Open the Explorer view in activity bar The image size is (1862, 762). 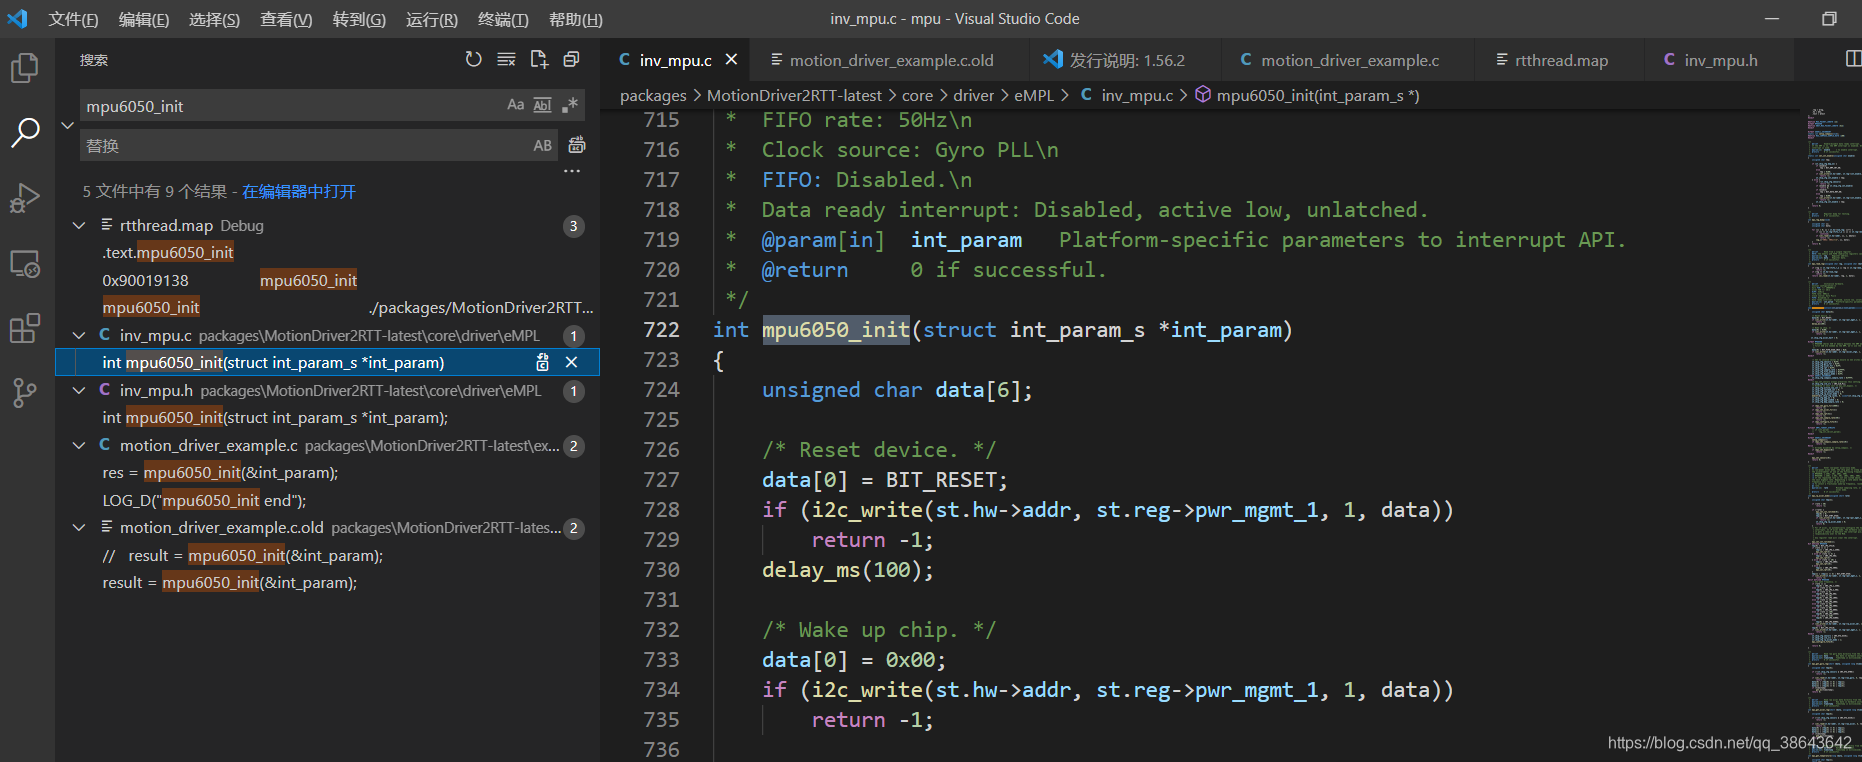coord(24,68)
